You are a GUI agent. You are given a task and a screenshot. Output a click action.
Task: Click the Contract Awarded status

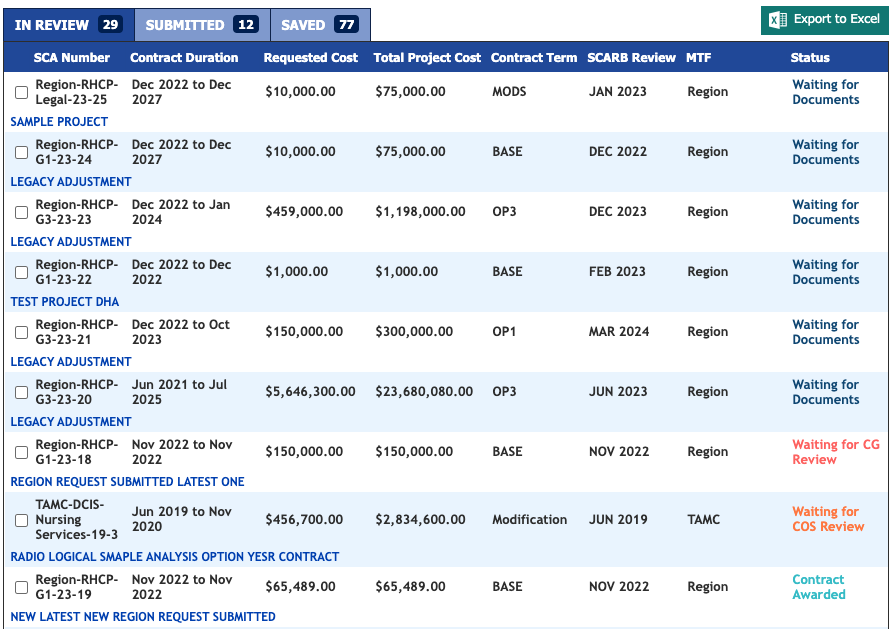click(818, 587)
